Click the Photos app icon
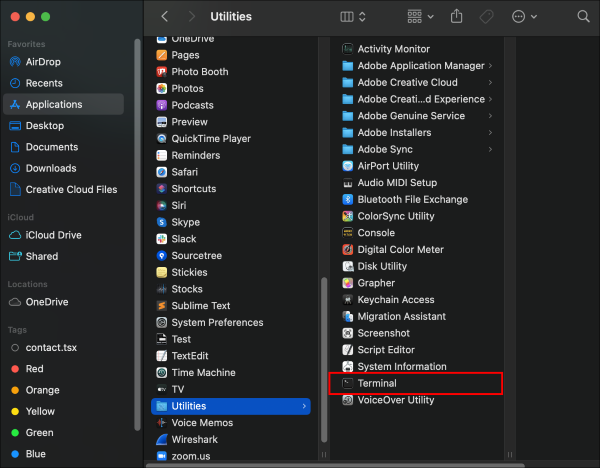This screenshot has width=600, height=468. pos(161,88)
